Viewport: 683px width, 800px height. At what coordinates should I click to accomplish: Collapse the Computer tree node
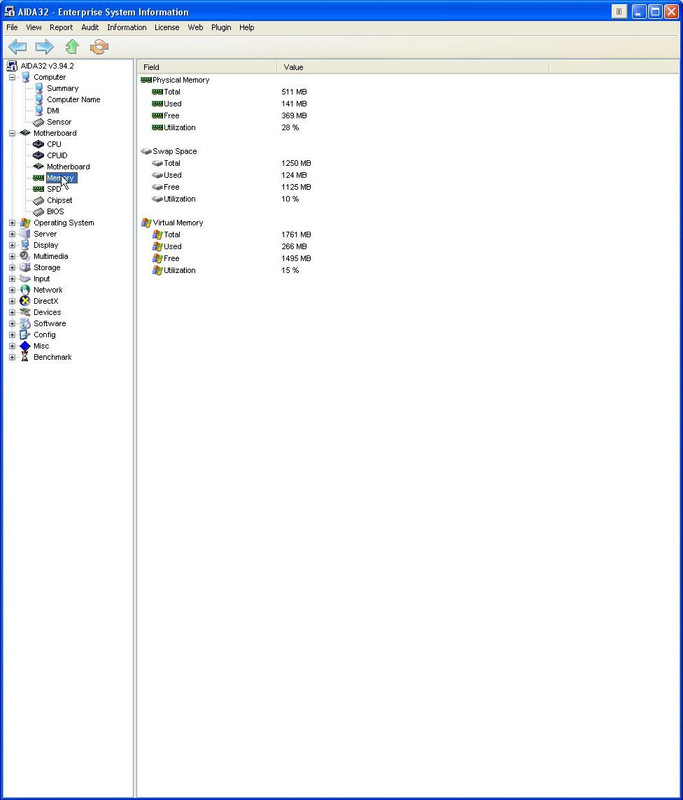pyautogui.click(x=12, y=77)
